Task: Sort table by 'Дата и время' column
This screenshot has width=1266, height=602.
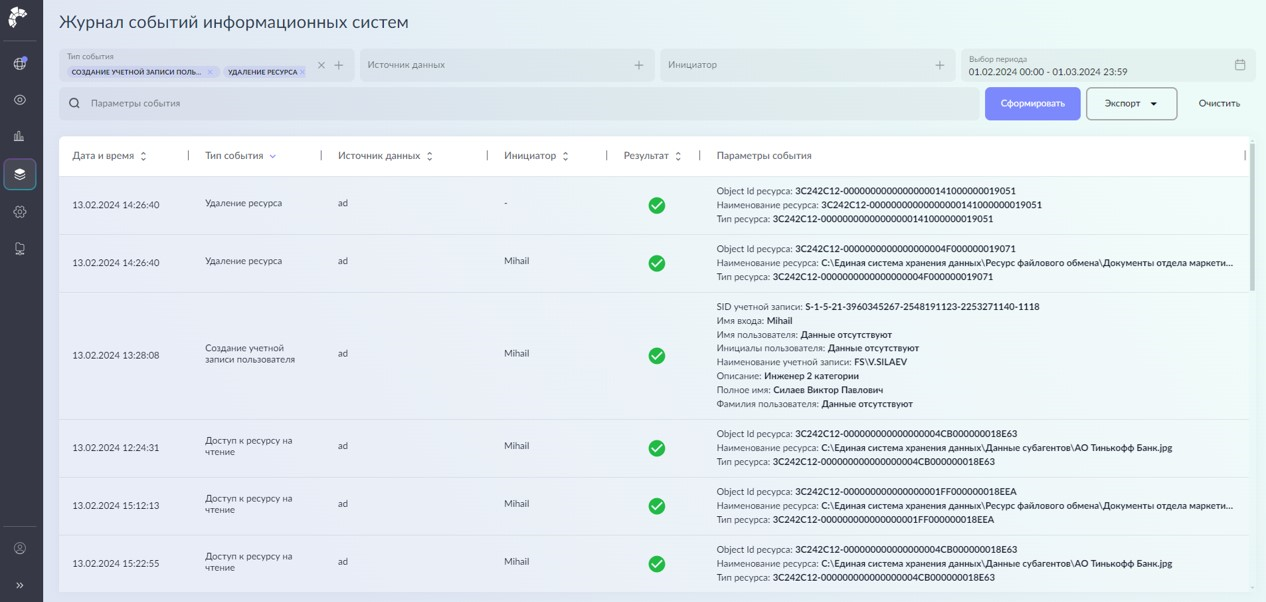Action: point(143,156)
